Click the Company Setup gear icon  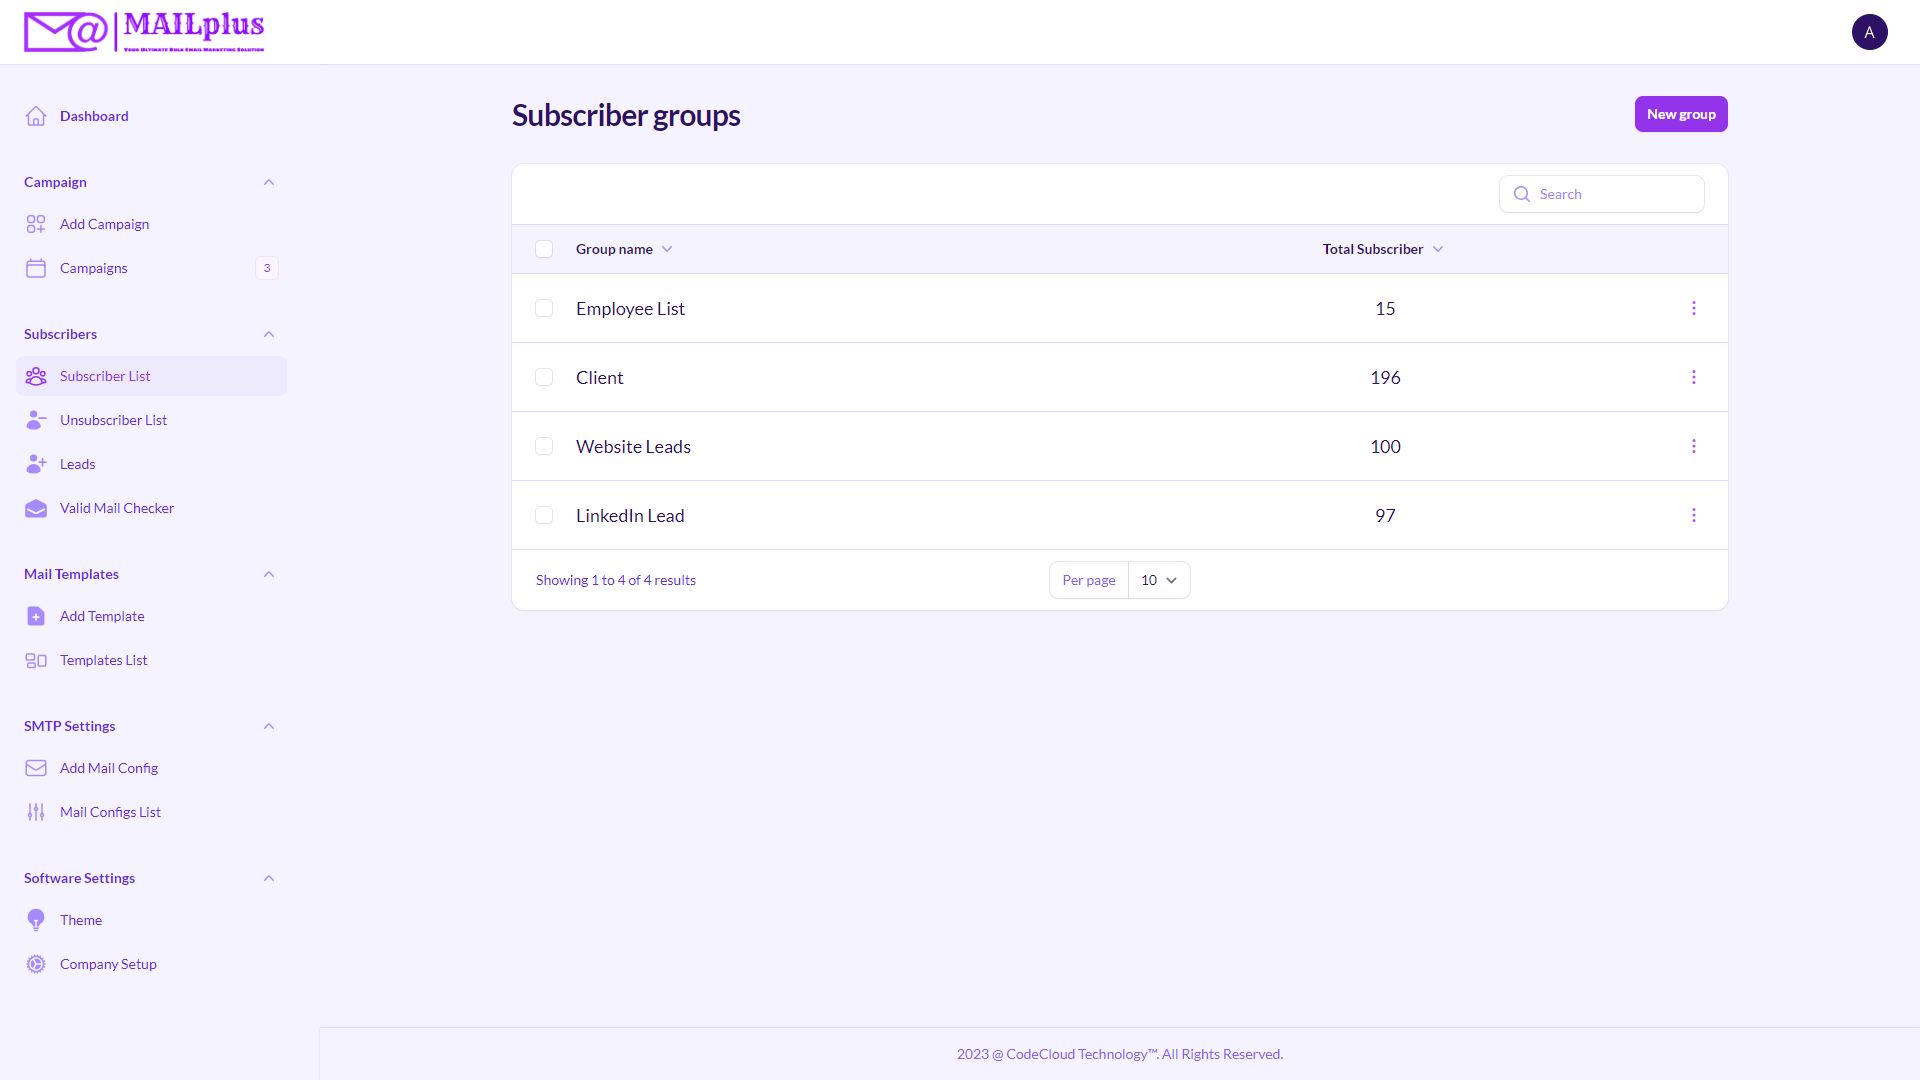36,964
